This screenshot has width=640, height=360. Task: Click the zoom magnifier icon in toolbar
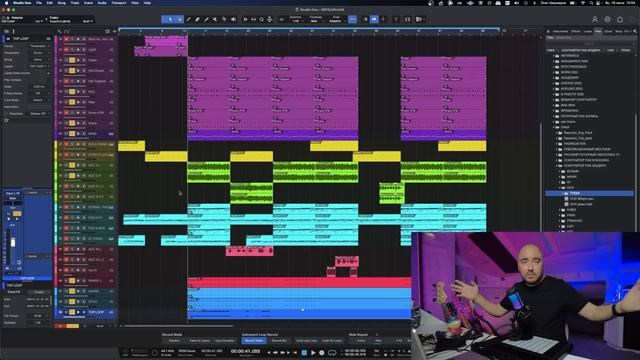[262, 19]
